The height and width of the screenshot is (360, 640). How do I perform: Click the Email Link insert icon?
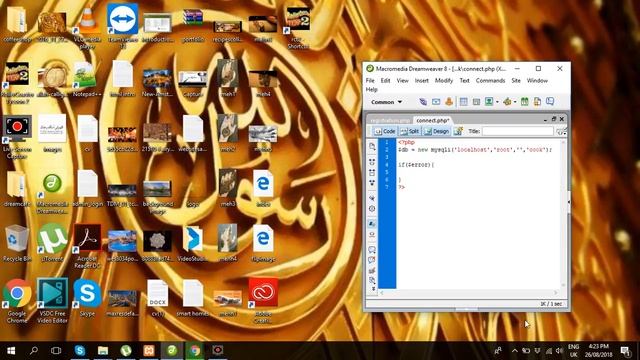pos(436,102)
